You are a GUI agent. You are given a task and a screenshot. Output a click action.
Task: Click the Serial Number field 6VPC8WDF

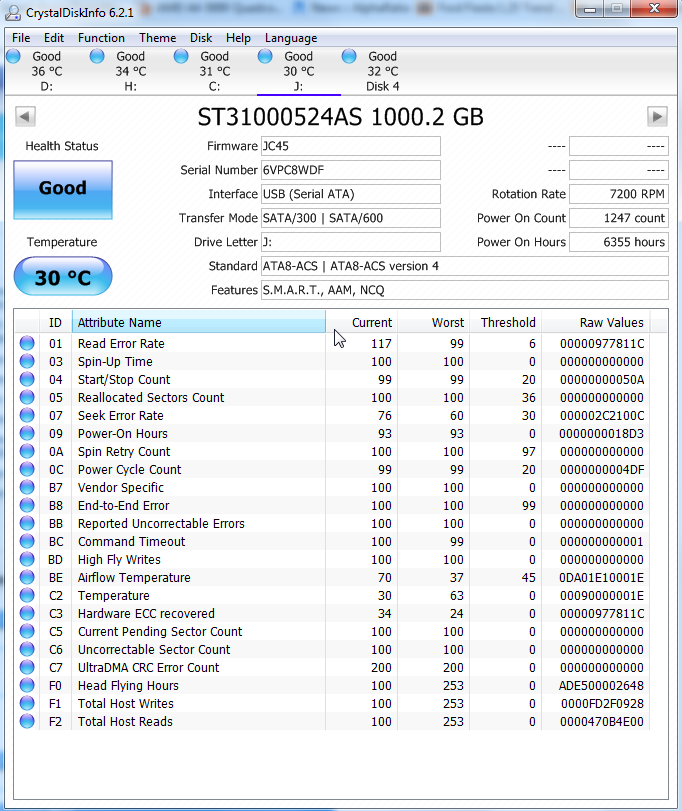point(351,170)
